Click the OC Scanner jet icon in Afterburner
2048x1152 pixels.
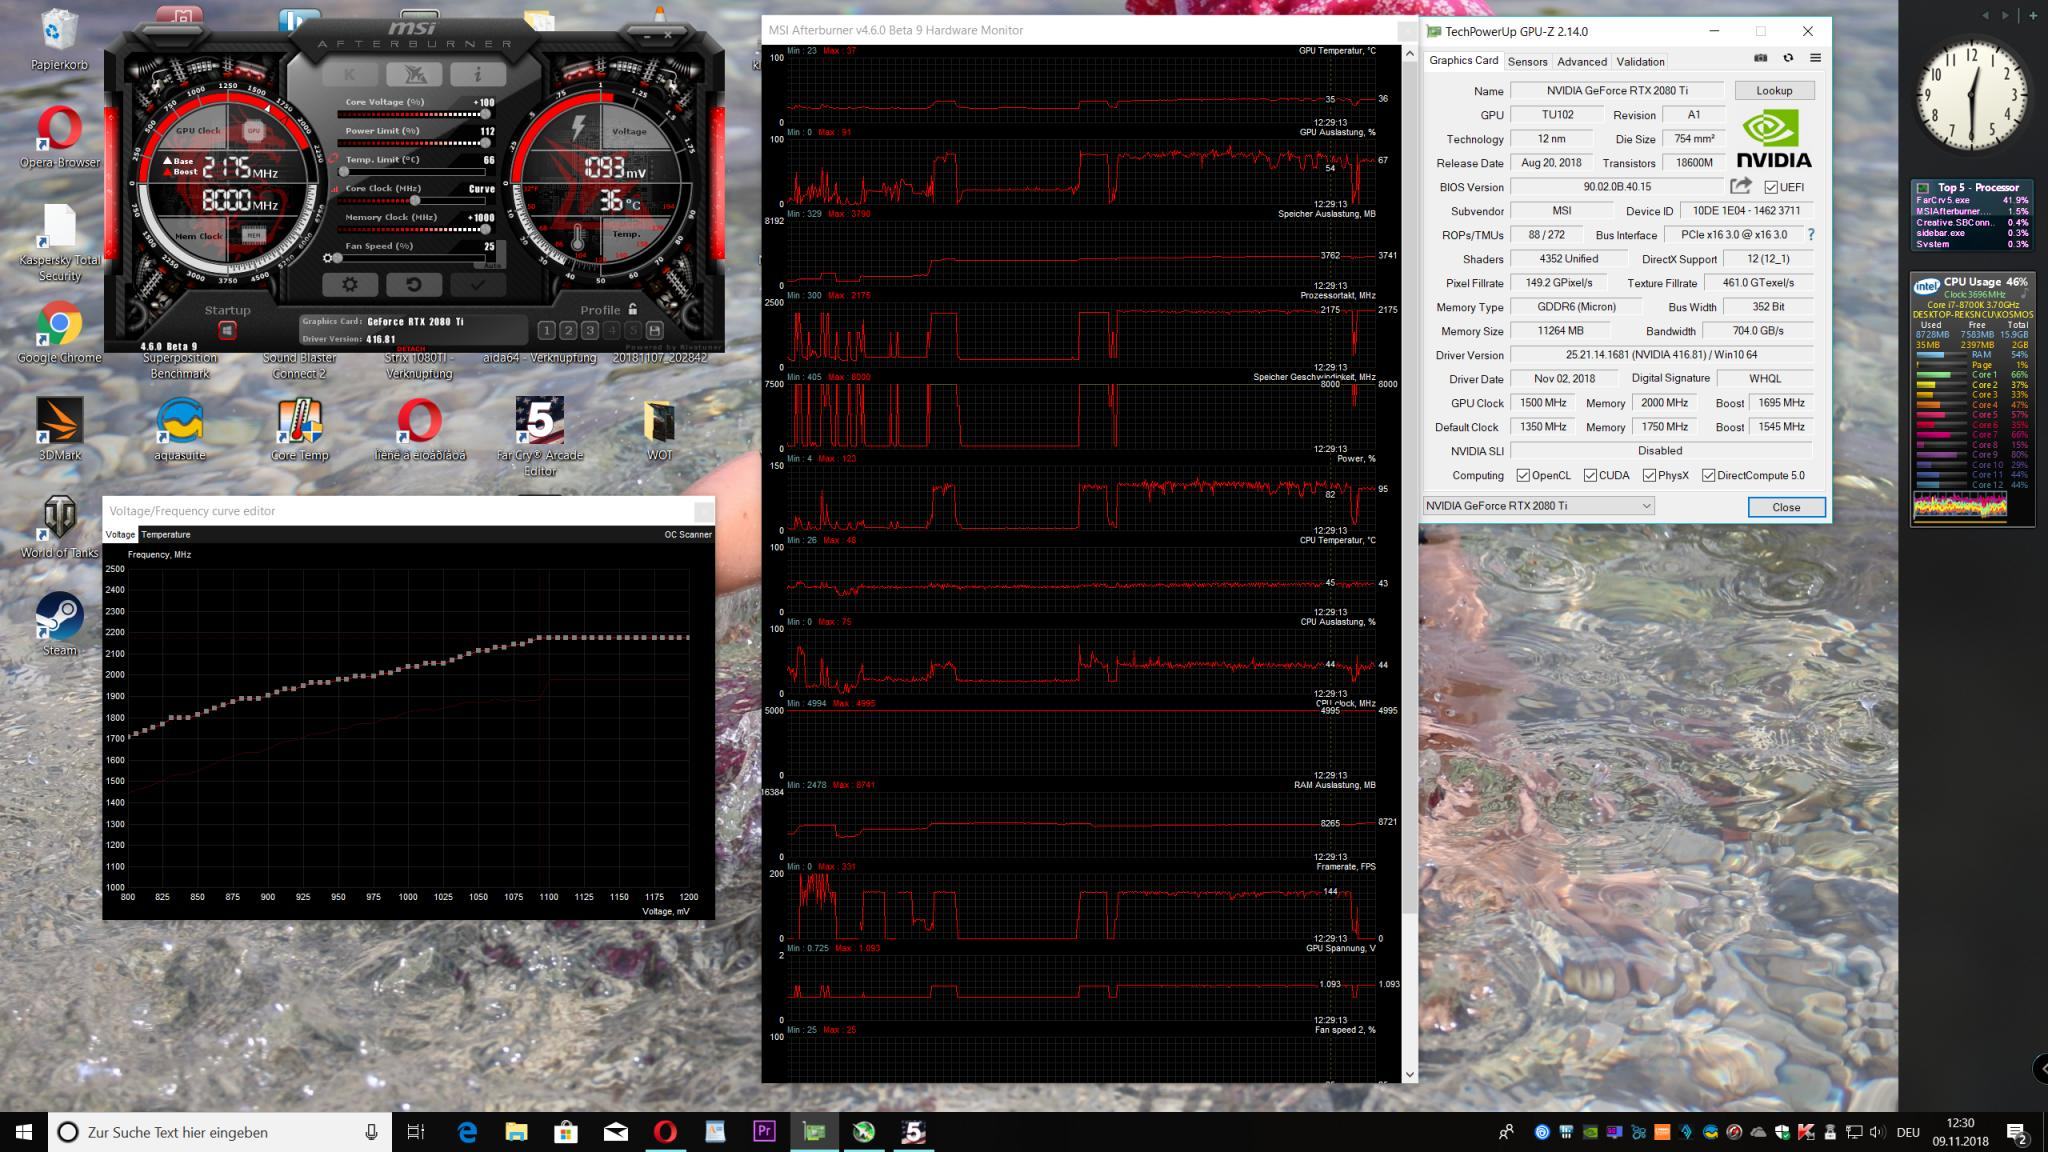tap(414, 74)
